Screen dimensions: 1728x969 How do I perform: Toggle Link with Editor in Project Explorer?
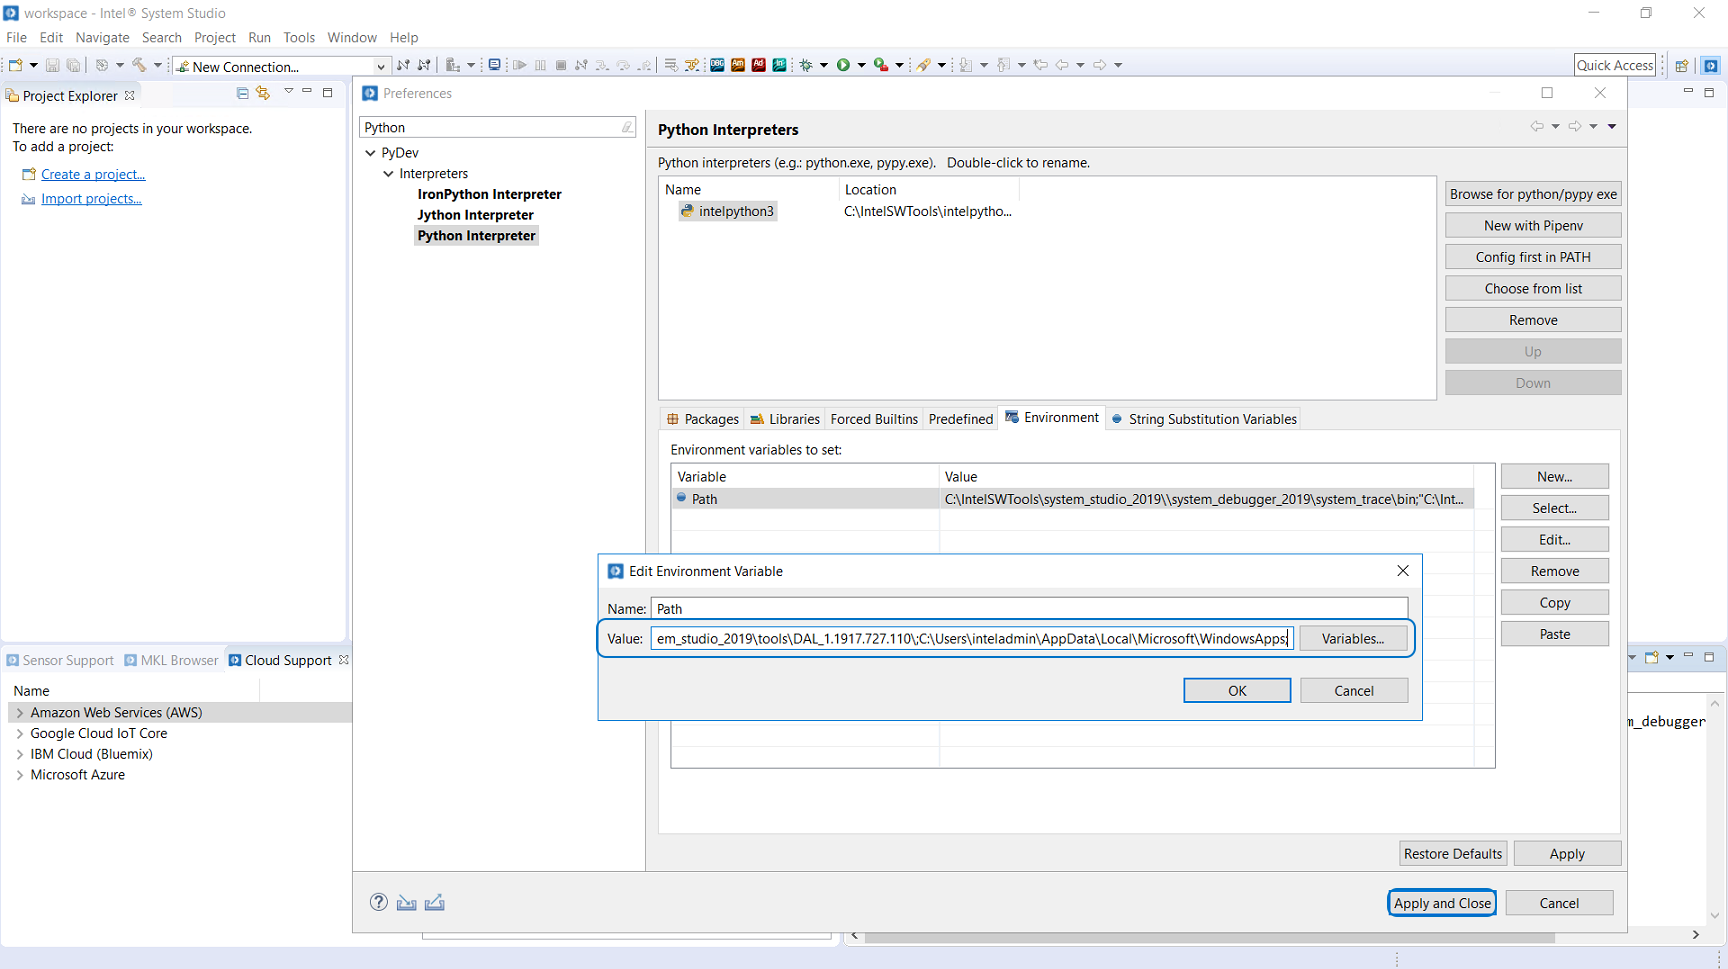coord(263,93)
